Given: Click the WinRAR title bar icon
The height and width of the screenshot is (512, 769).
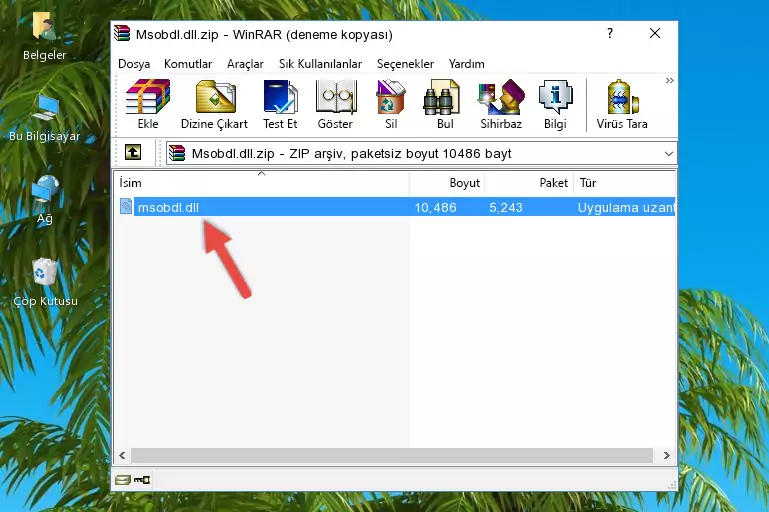Looking at the screenshot, I should pyautogui.click(x=122, y=33).
